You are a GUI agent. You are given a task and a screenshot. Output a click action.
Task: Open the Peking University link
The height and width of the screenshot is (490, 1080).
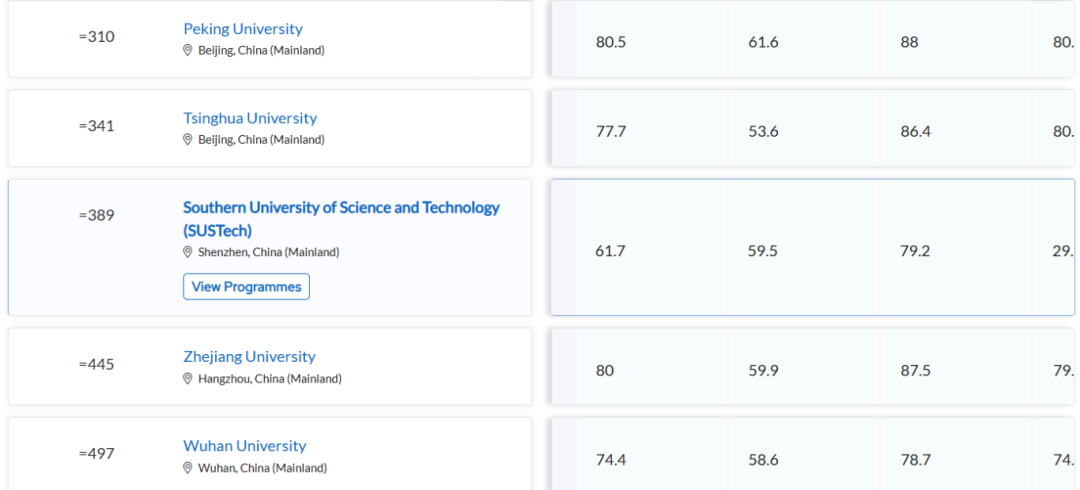click(242, 29)
